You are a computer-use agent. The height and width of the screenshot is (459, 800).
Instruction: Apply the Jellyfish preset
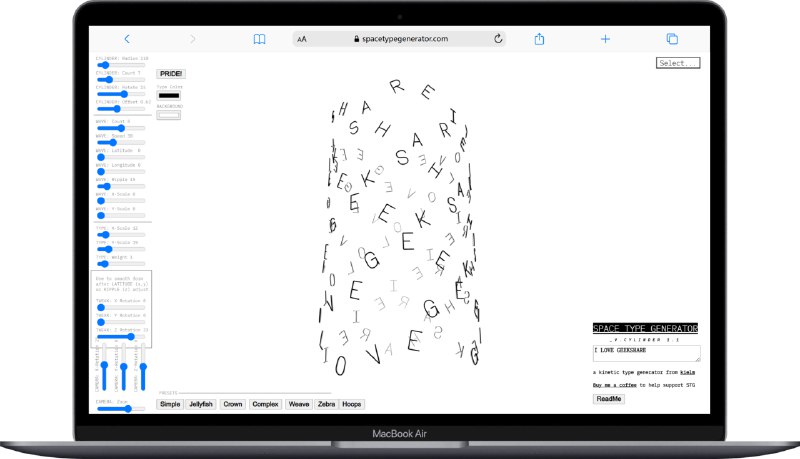[203, 404]
